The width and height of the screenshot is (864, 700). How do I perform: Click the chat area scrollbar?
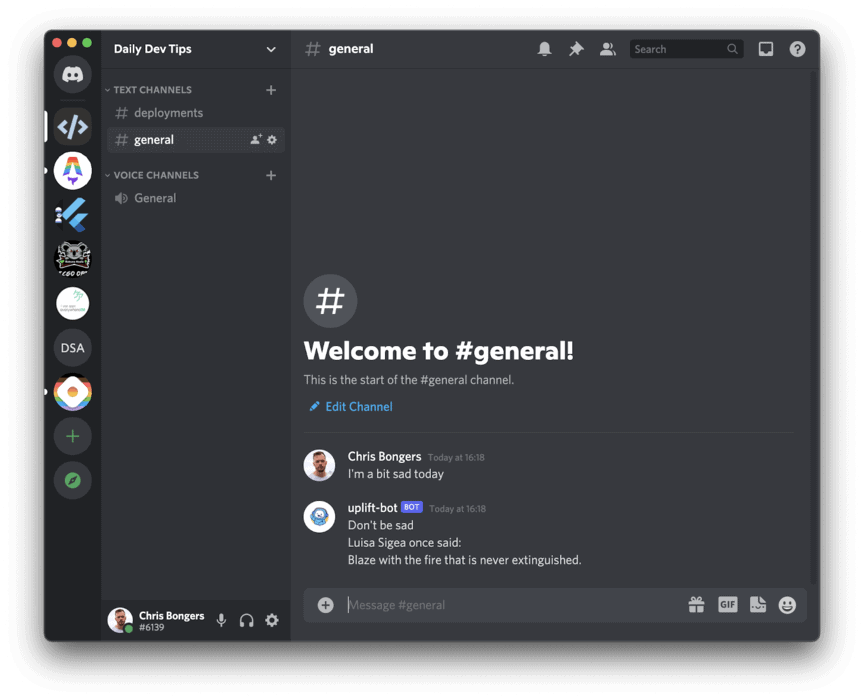pyautogui.click(x=813, y=325)
